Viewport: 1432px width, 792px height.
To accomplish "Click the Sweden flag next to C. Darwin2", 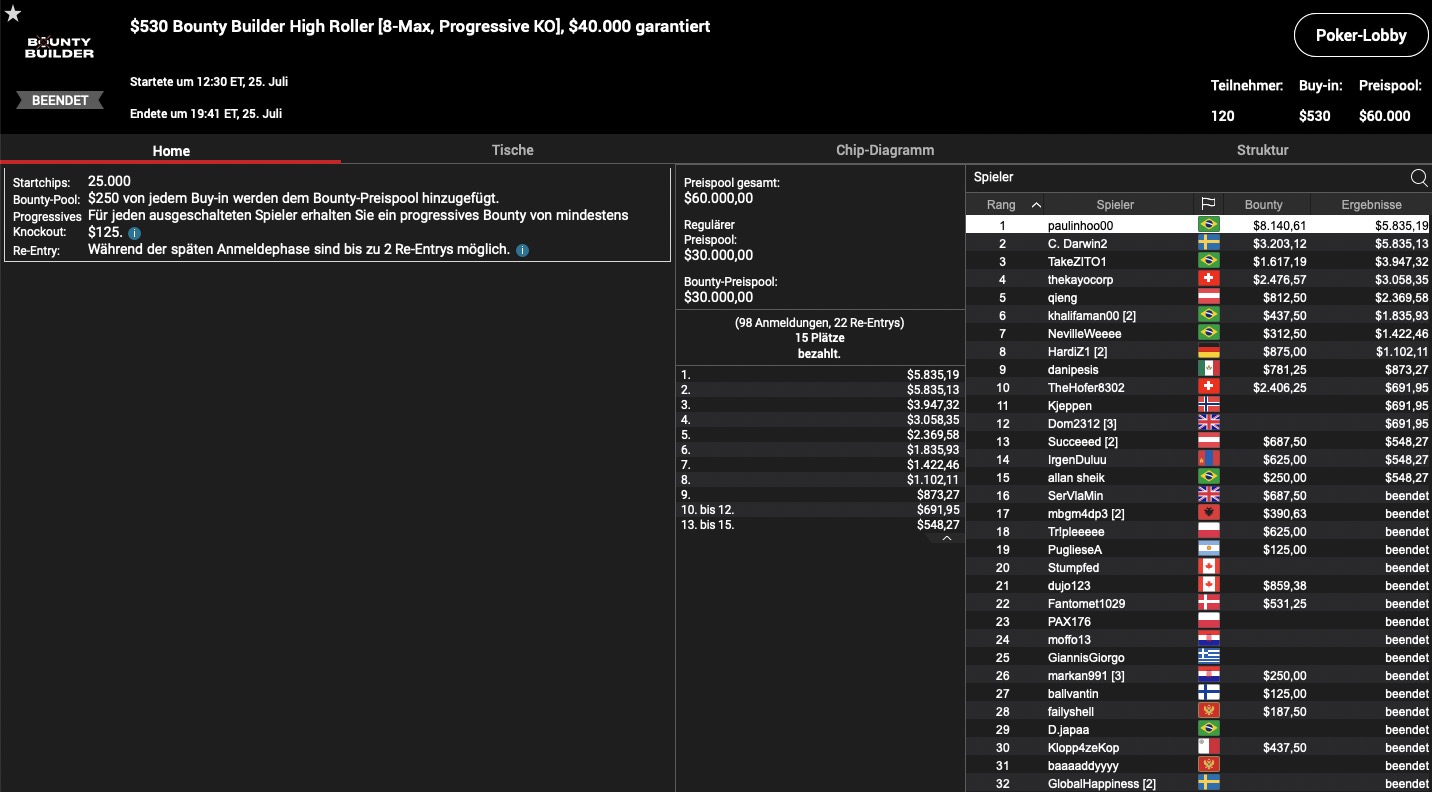I will (1208, 244).
